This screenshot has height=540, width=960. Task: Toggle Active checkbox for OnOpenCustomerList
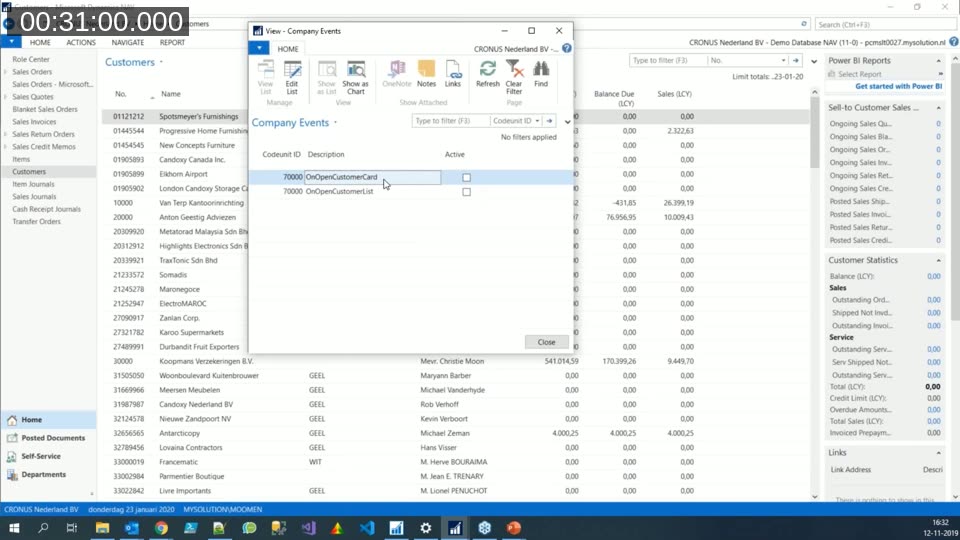pyautogui.click(x=467, y=192)
